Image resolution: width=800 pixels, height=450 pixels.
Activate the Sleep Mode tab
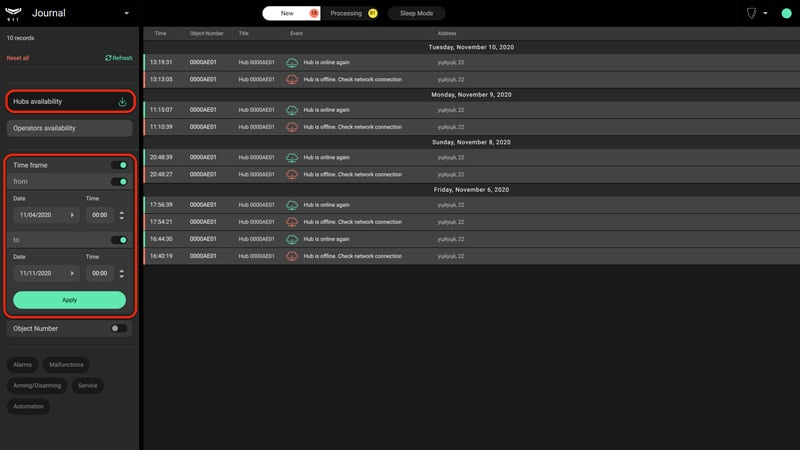[x=416, y=13]
